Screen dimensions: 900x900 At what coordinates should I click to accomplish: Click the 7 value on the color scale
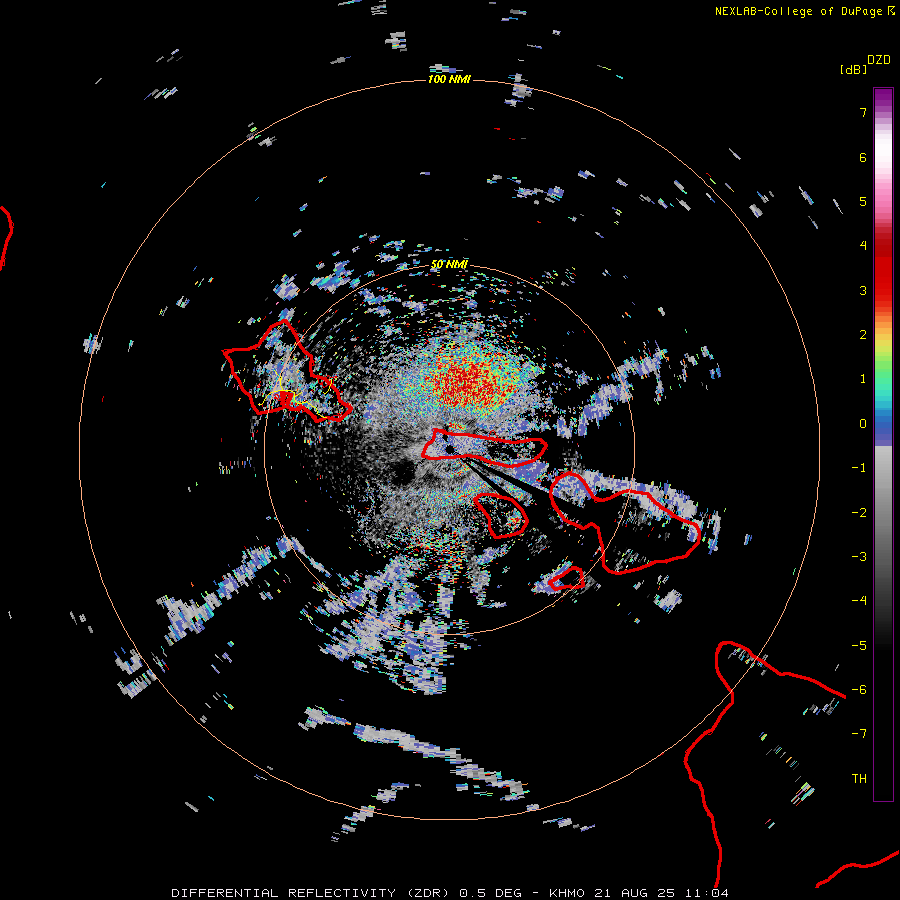(x=863, y=112)
